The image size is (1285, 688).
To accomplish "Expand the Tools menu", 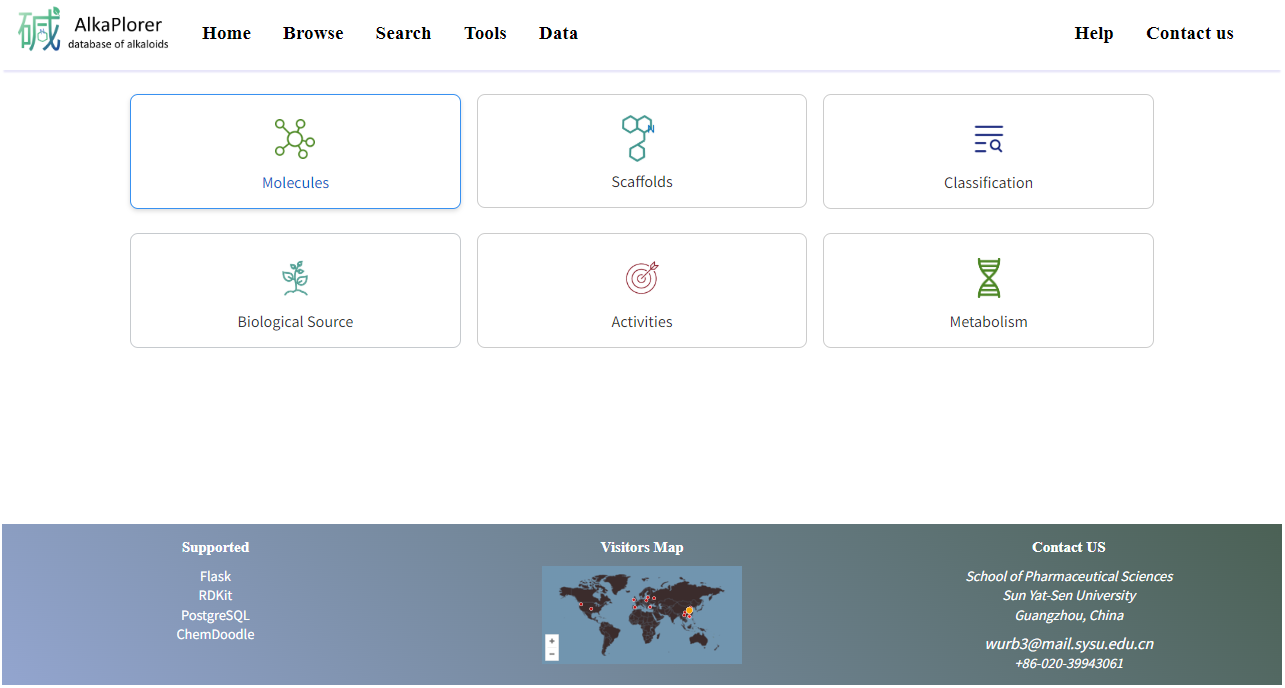I will point(485,33).
